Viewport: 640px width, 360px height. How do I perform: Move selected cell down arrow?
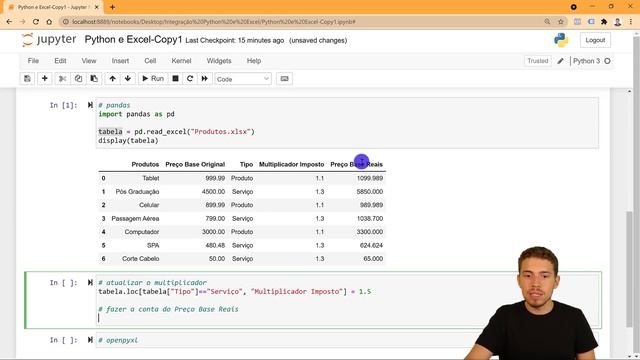128,79
